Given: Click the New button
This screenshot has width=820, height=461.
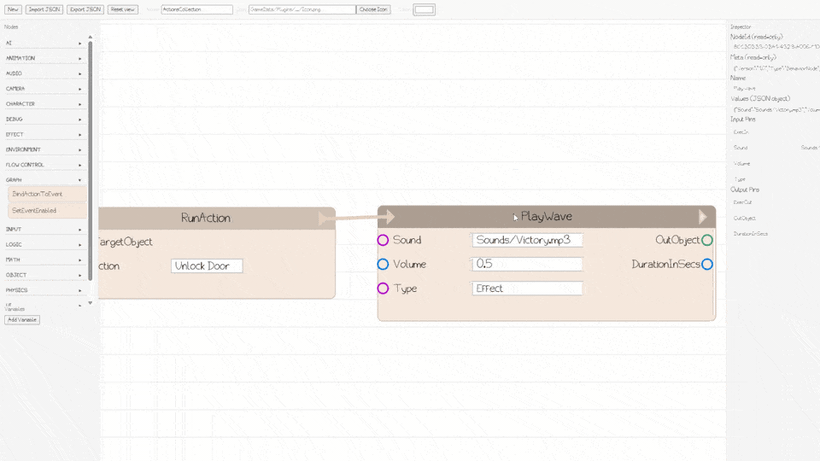Looking at the screenshot, I should 13,9.
